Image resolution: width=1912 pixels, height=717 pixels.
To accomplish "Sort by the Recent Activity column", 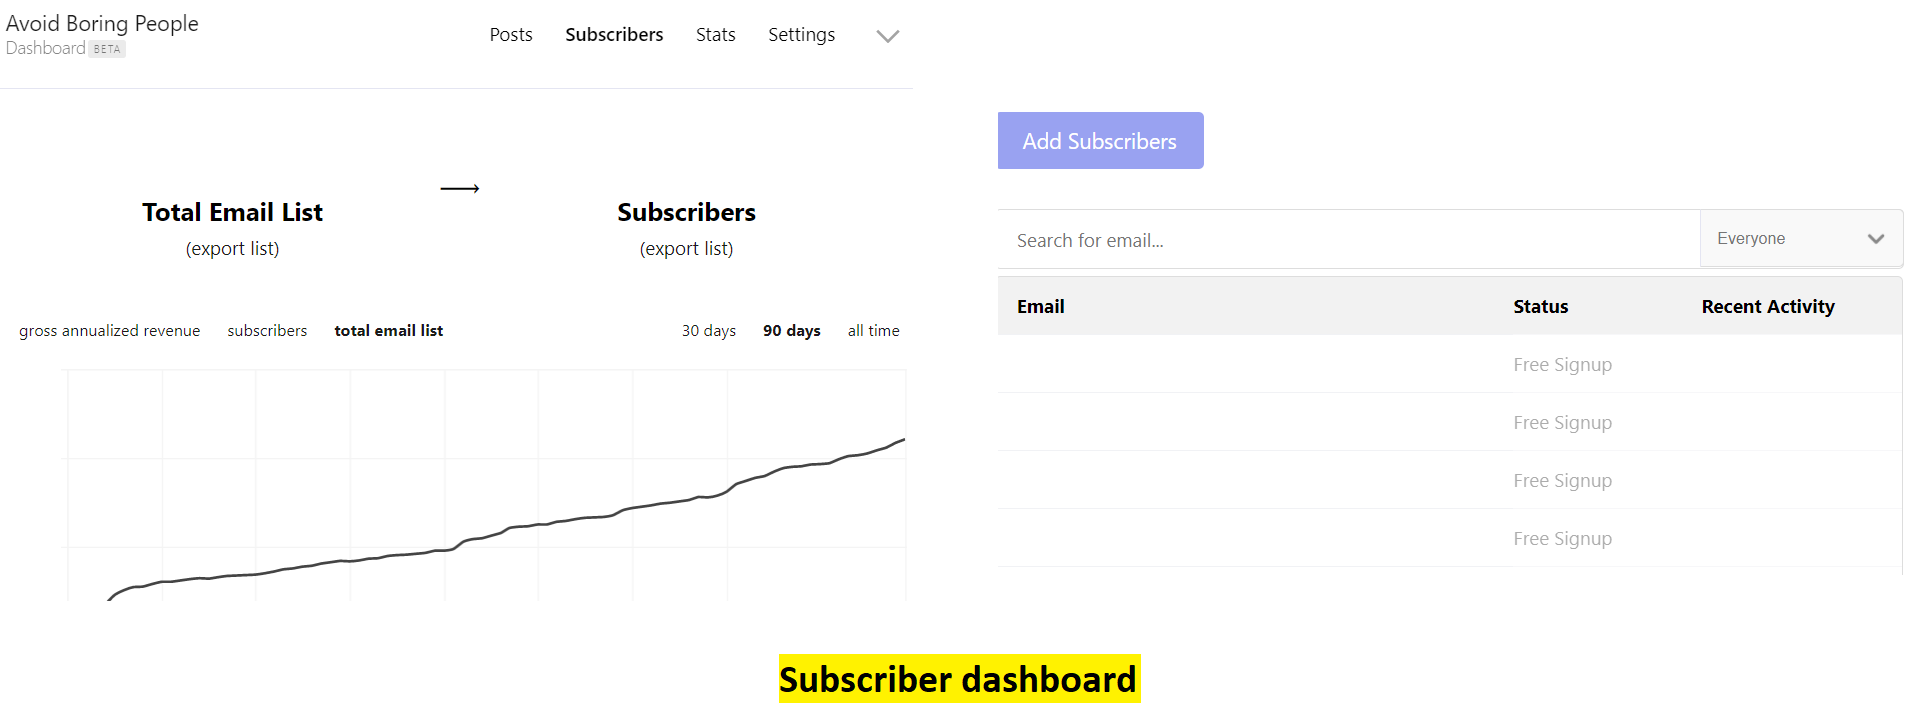I will (x=1768, y=307).
